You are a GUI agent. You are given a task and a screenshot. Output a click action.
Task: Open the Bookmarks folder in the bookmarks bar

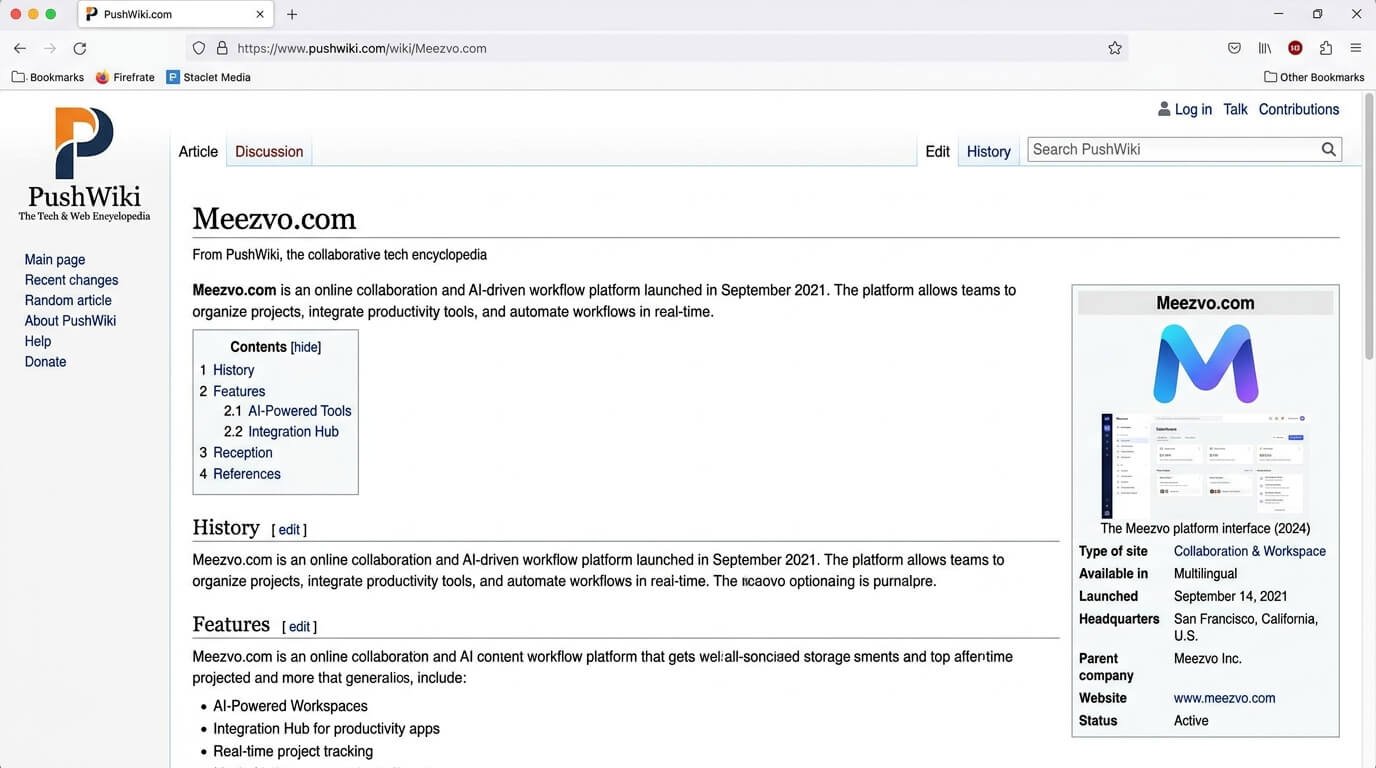point(48,77)
